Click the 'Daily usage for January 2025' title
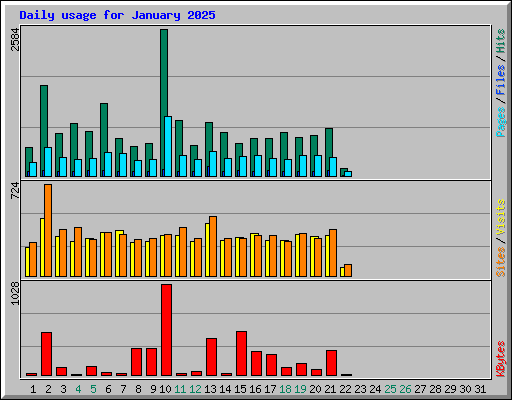 point(117,15)
